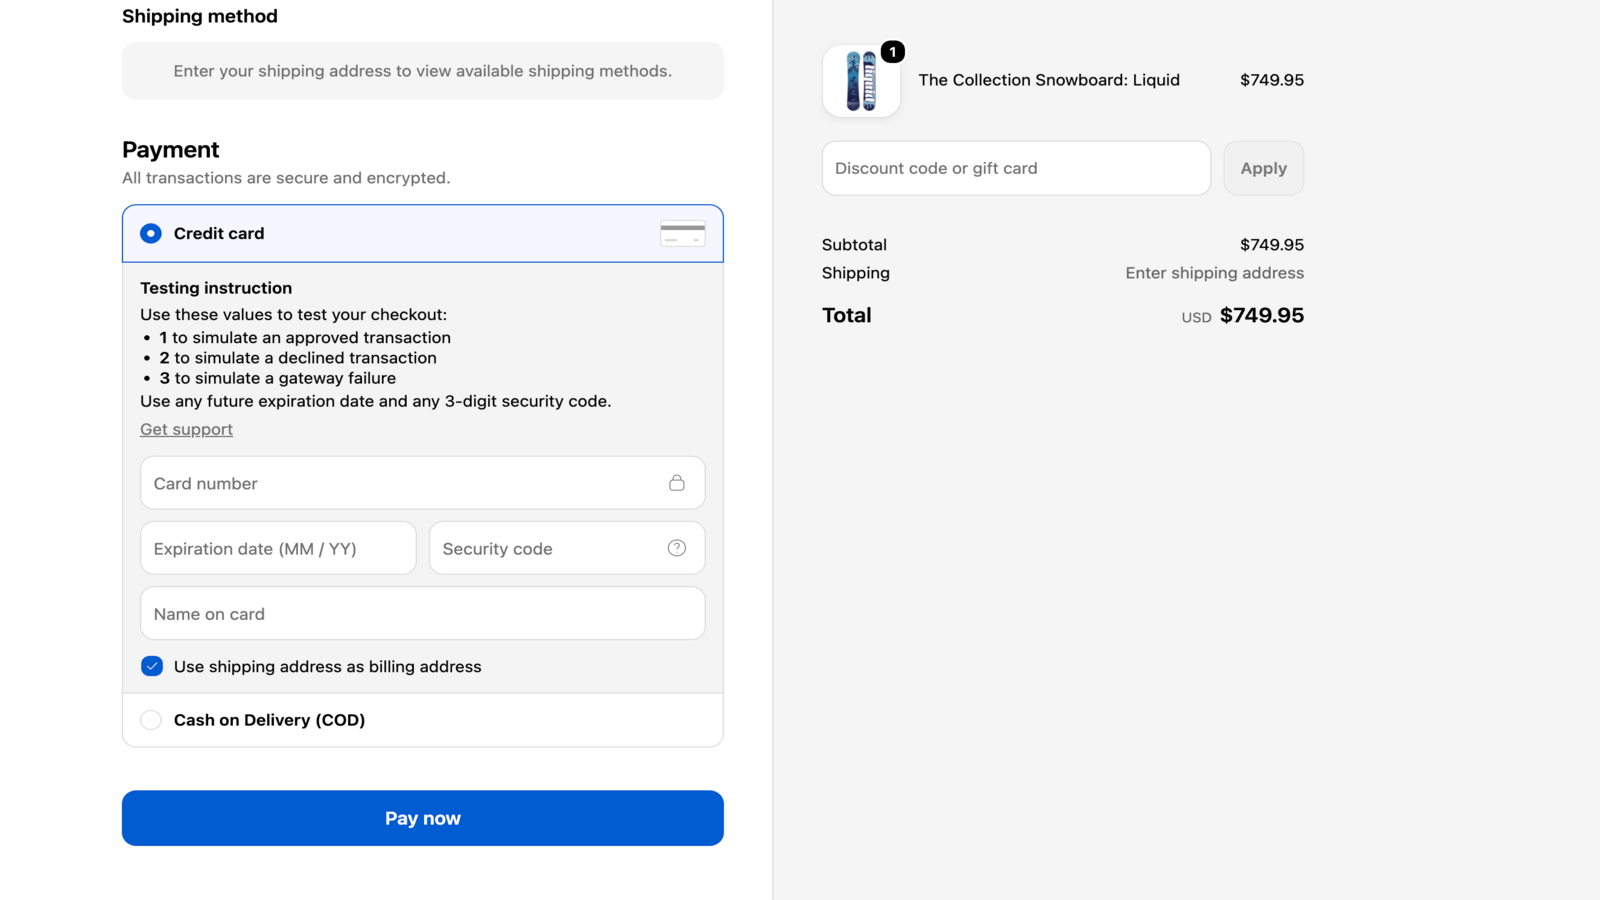Image resolution: width=1600 pixels, height=900 pixels.
Task: Click the credit card icon in payment header
Action: tap(683, 233)
